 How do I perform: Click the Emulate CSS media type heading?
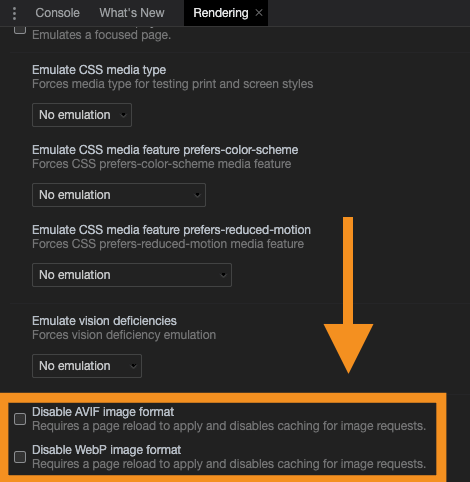tap(99, 70)
